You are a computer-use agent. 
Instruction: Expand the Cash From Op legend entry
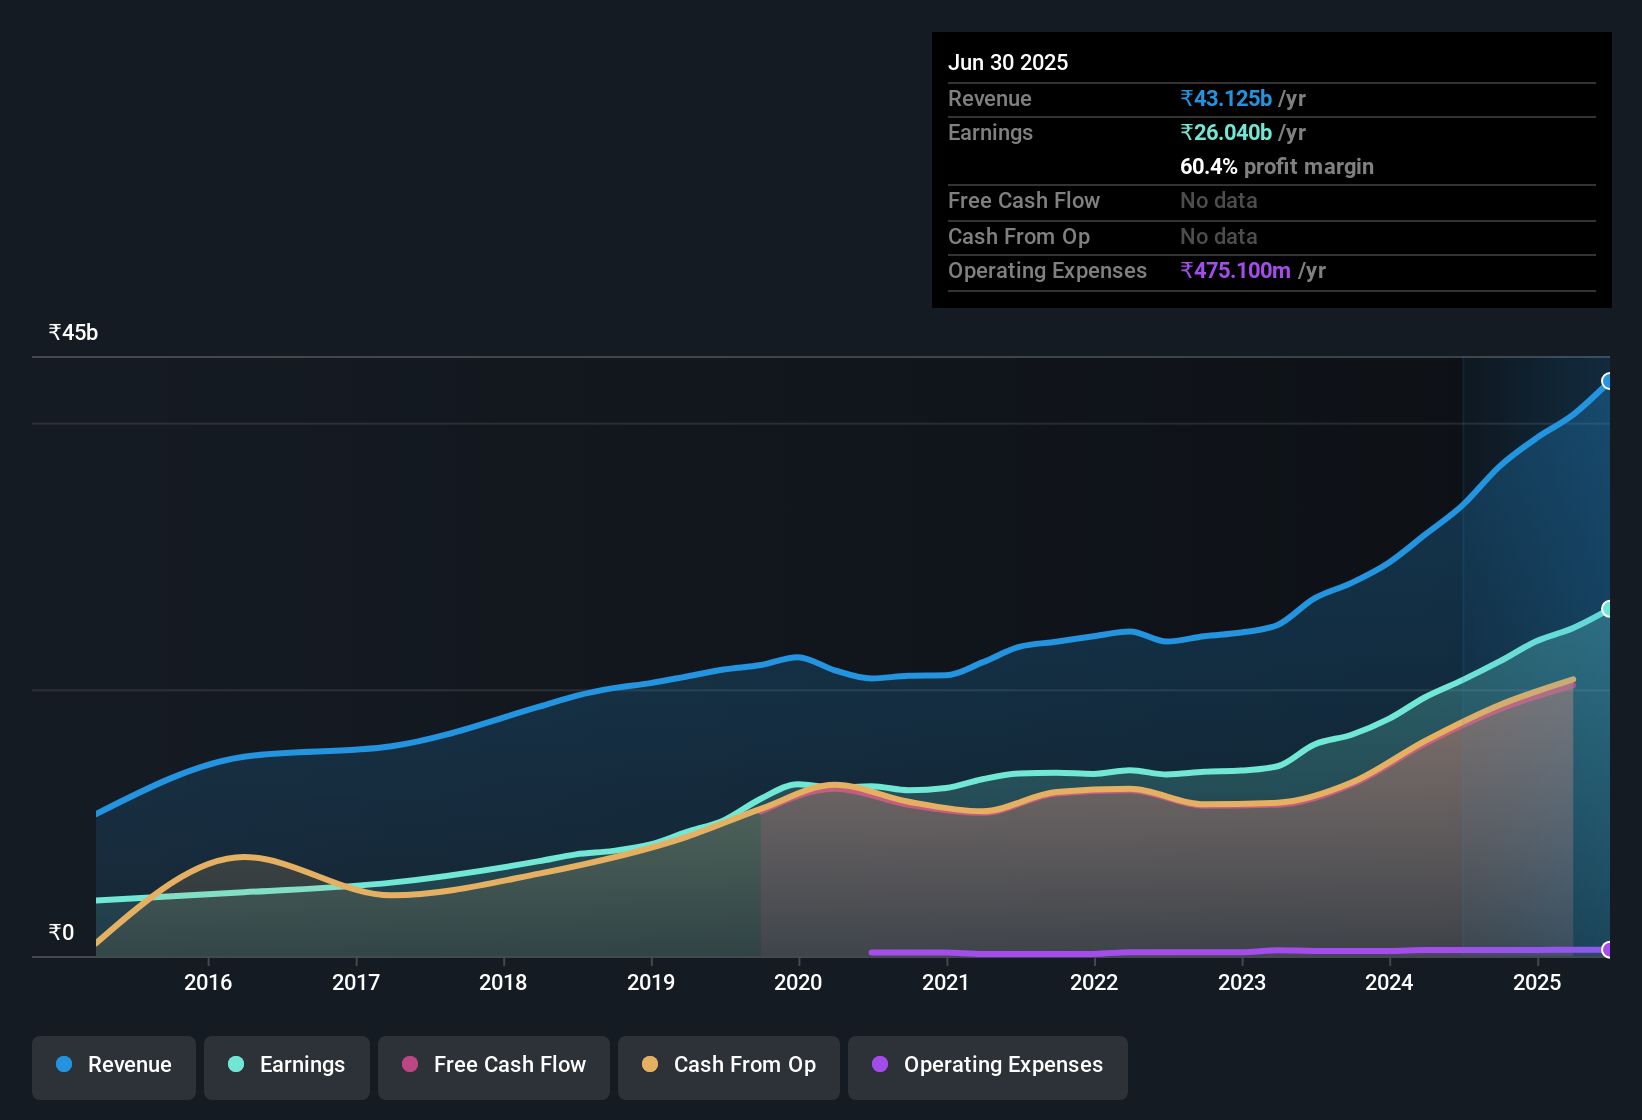[x=728, y=1065]
